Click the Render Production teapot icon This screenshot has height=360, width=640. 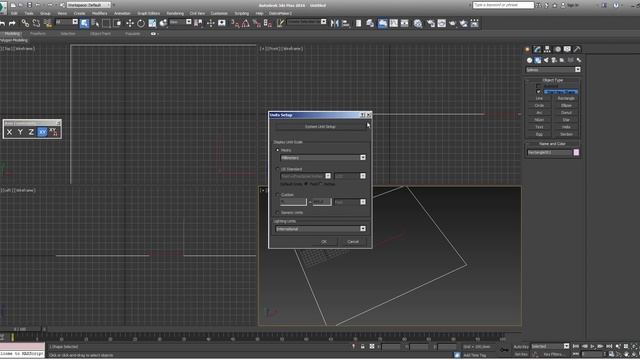(x=464, y=23)
